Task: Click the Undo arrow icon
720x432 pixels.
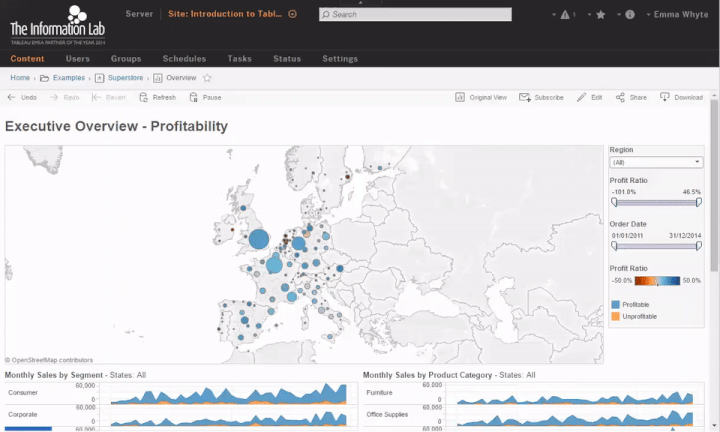Action: (x=11, y=97)
